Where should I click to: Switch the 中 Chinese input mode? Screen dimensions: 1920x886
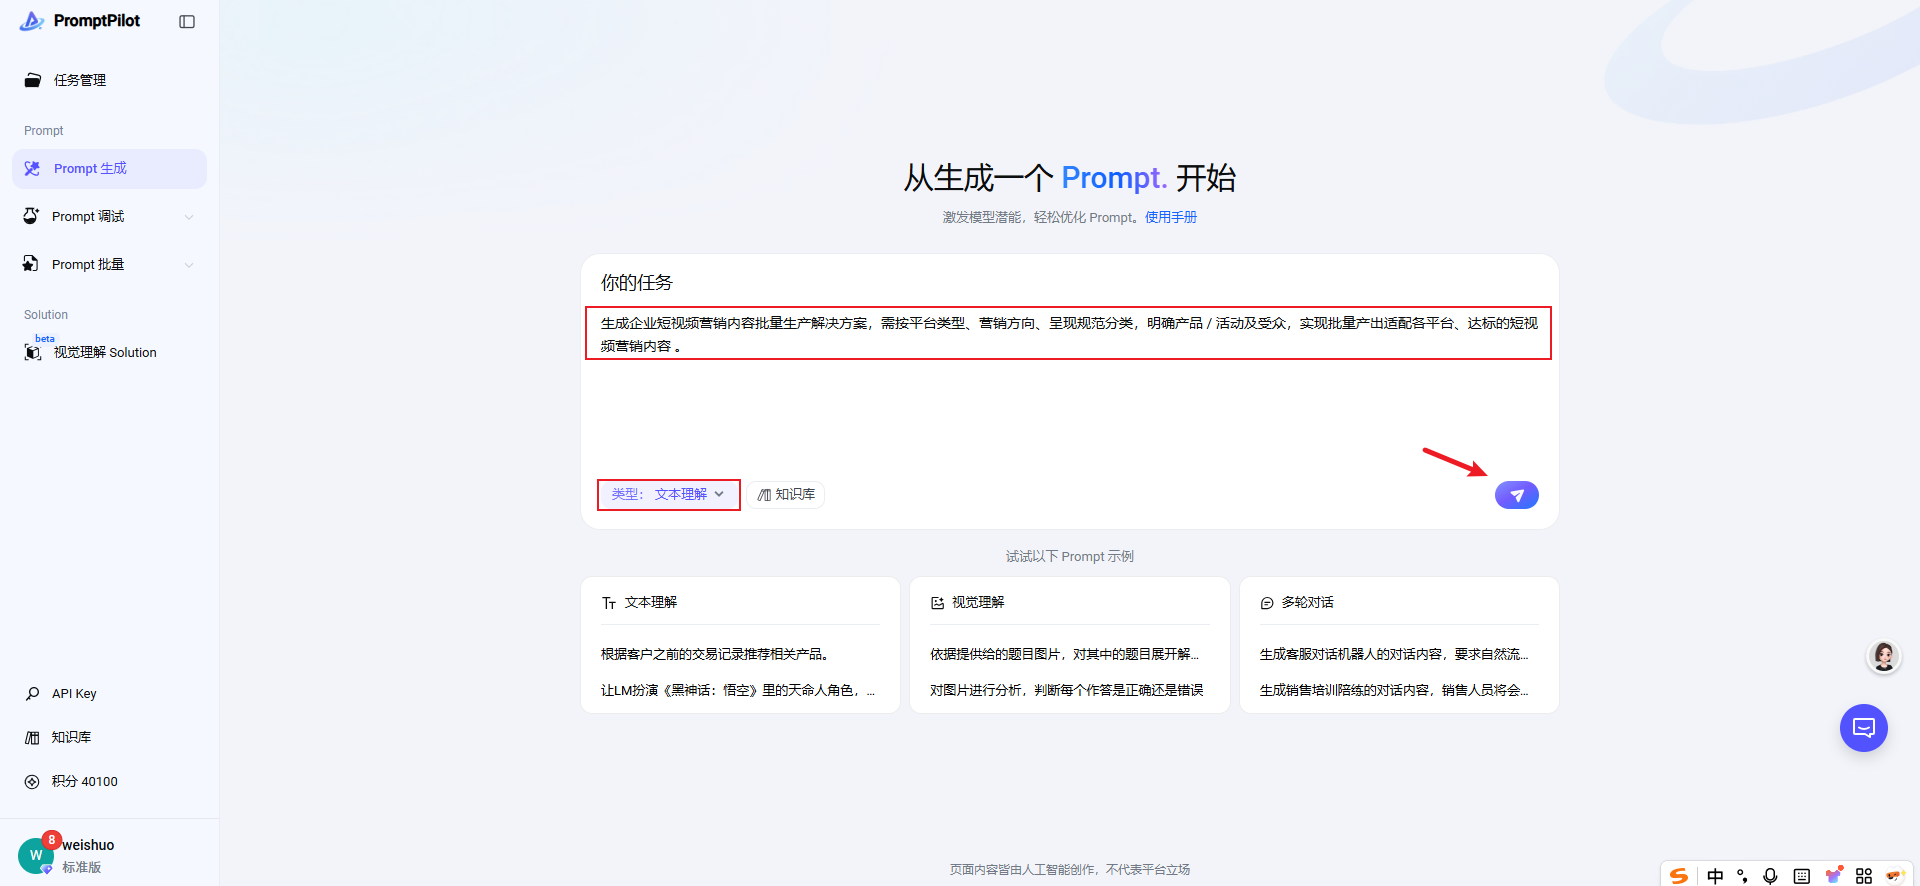[x=1716, y=876]
